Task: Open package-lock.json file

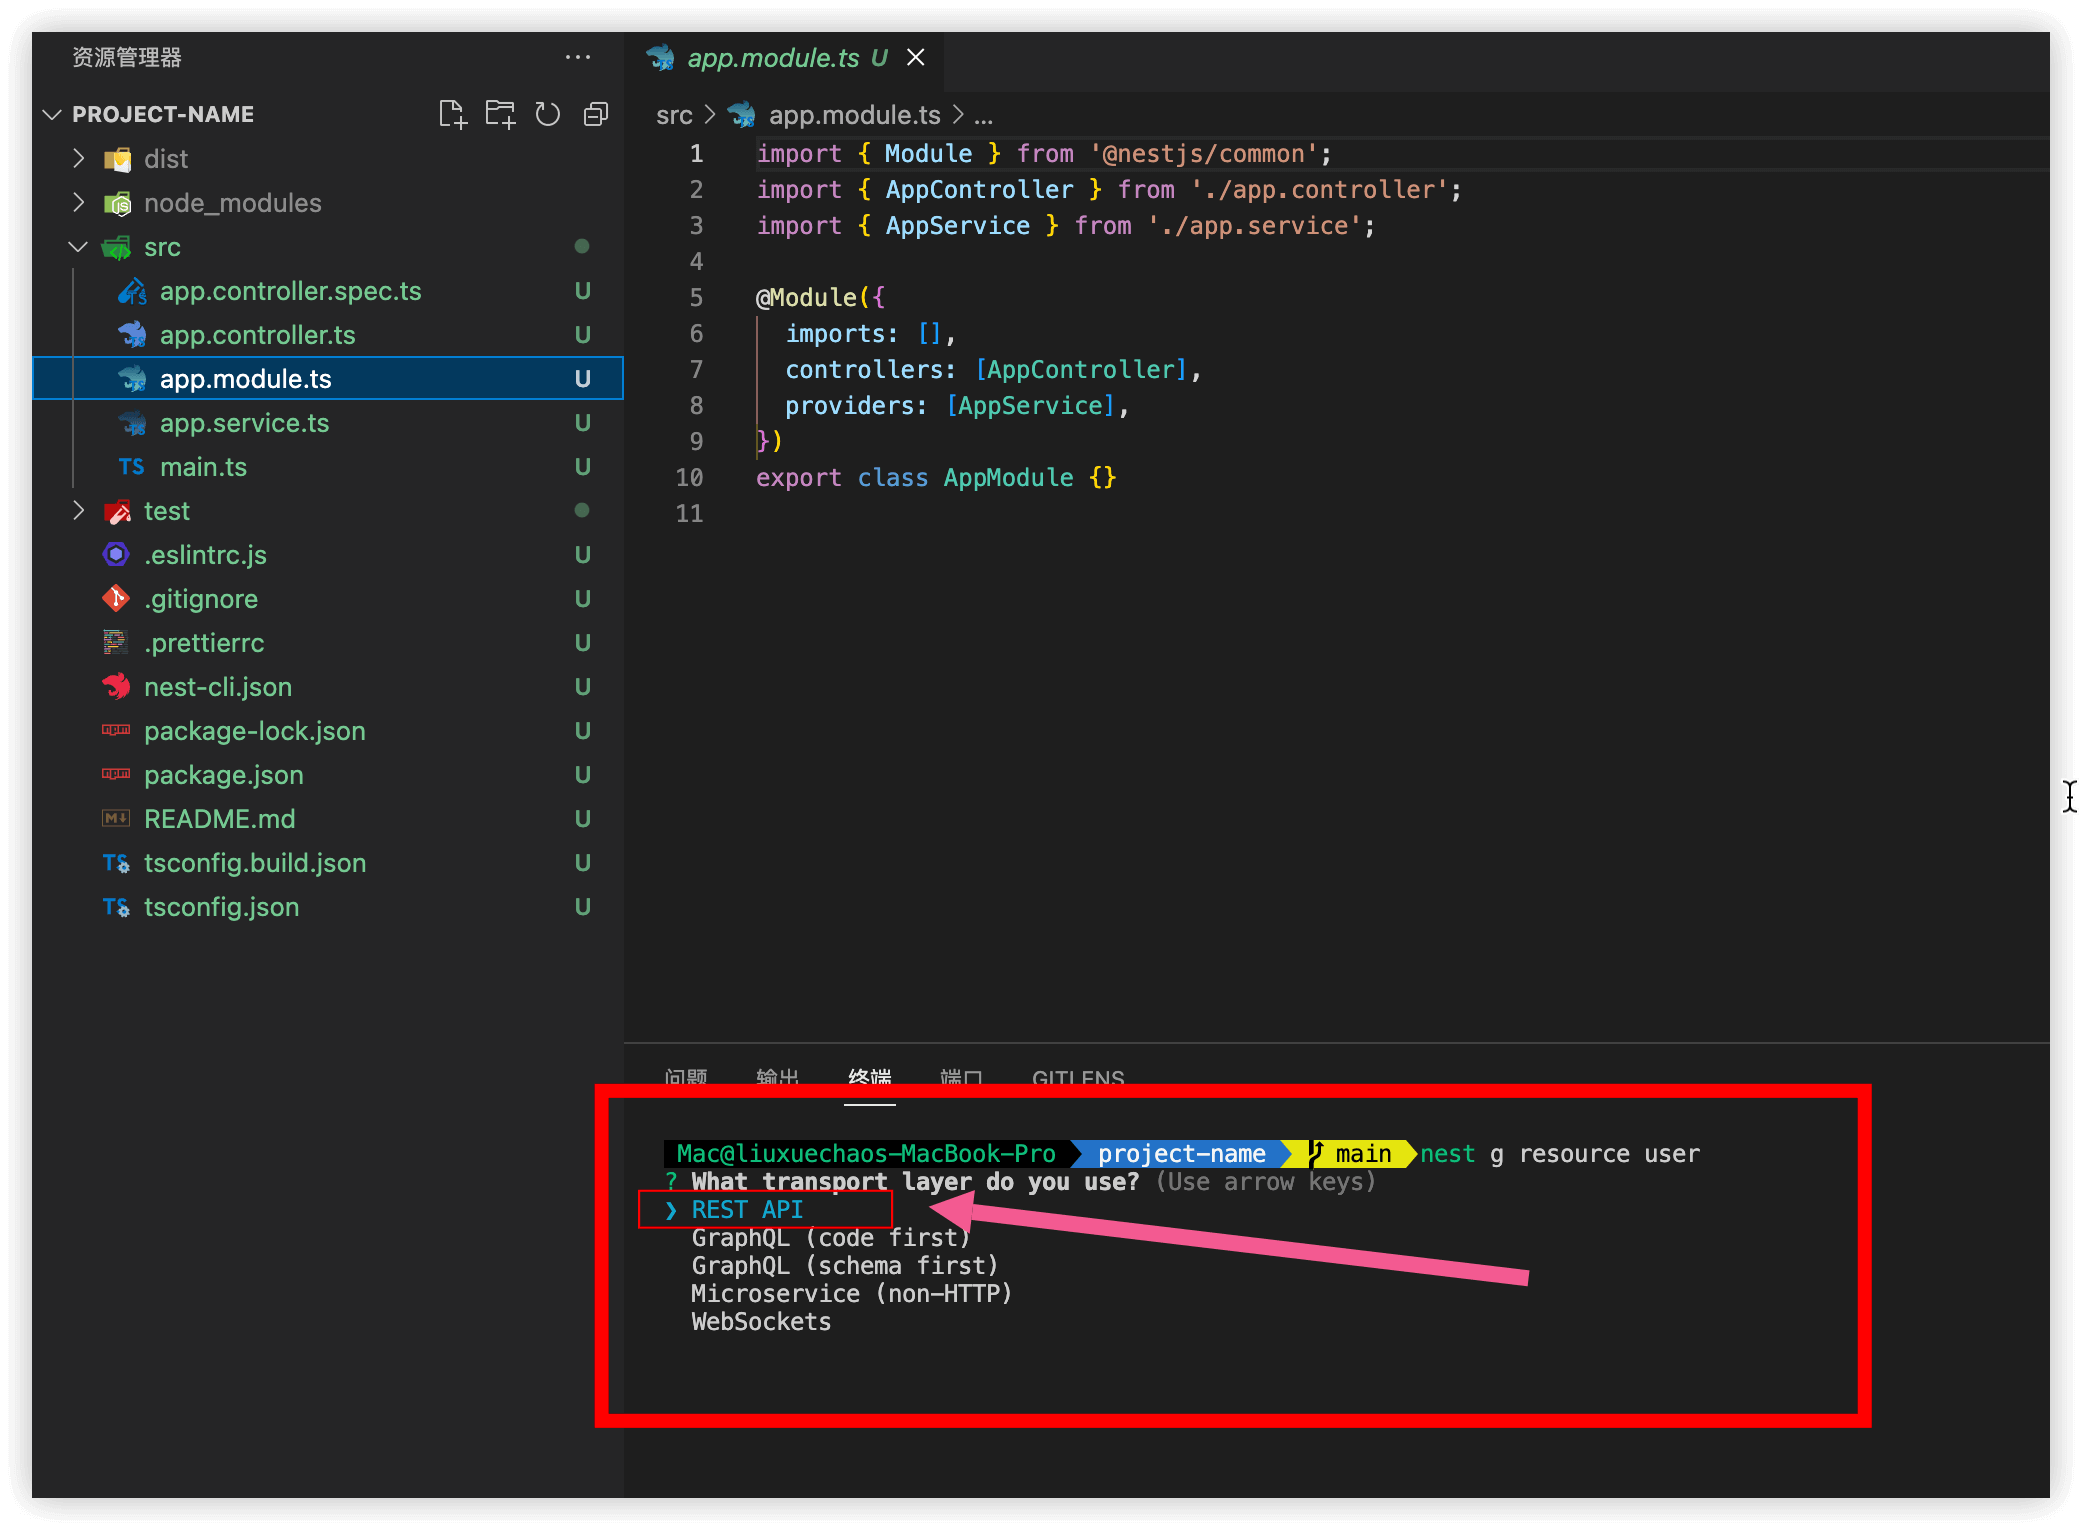Action: [x=328, y=731]
